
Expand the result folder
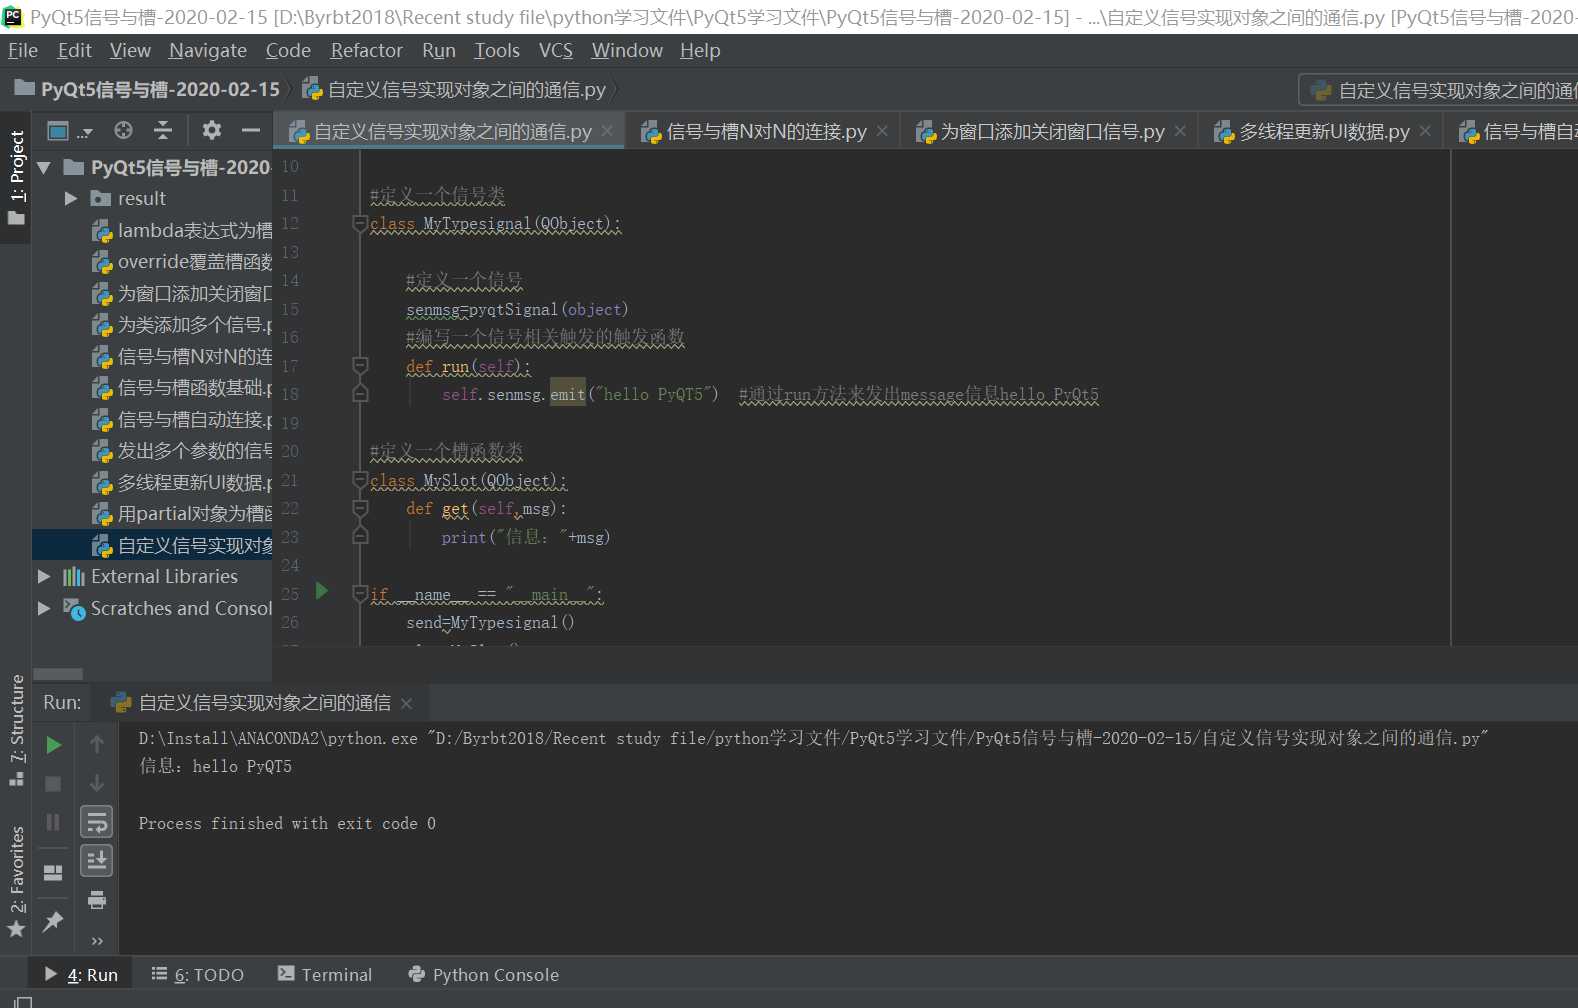point(70,199)
